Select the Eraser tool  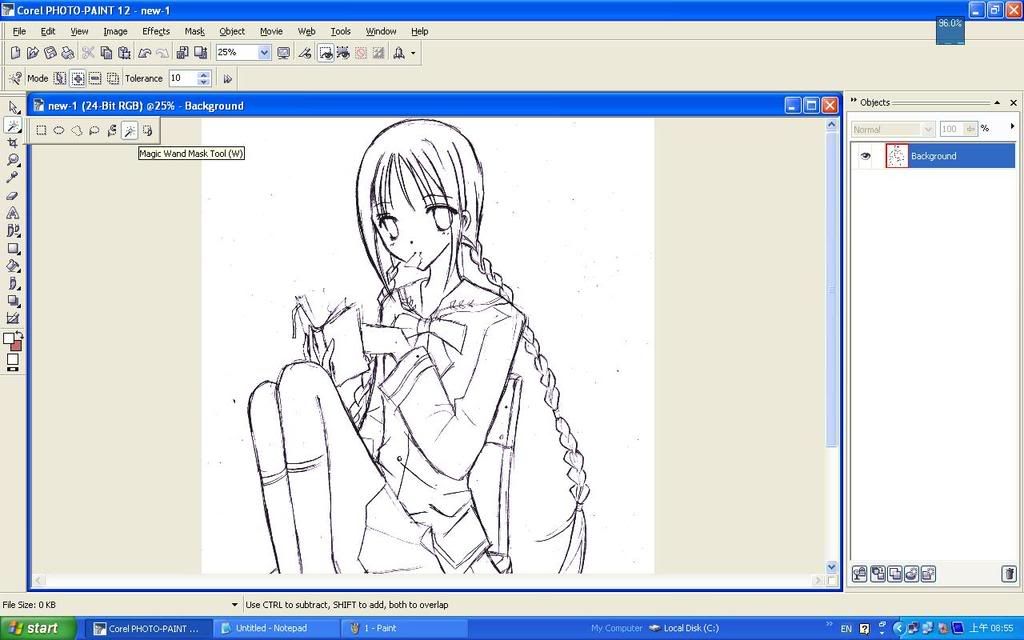[13, 195]
